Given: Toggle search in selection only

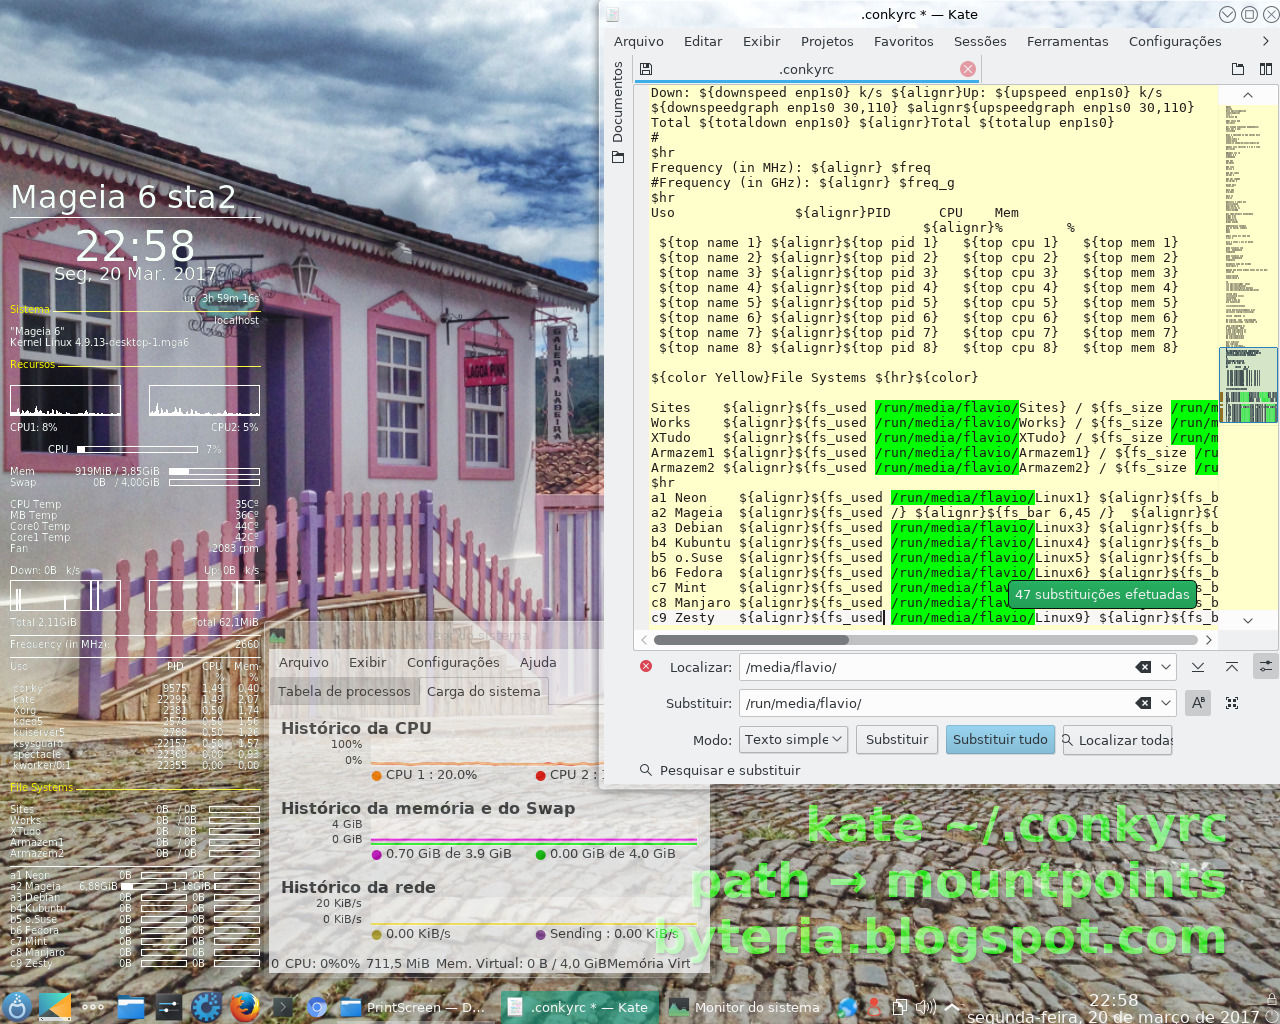Looking at the screenshot, I should coord(1232,703).
